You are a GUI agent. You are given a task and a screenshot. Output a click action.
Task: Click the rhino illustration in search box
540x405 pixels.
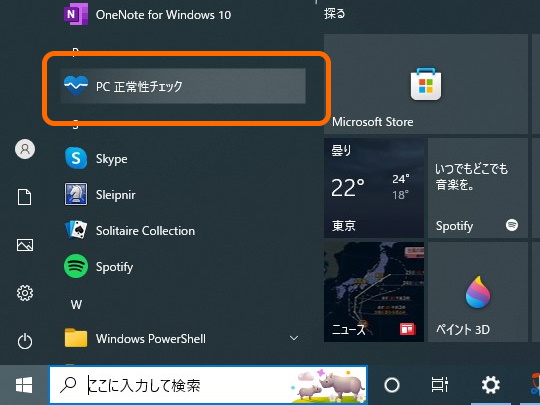(x=328, y=385)
